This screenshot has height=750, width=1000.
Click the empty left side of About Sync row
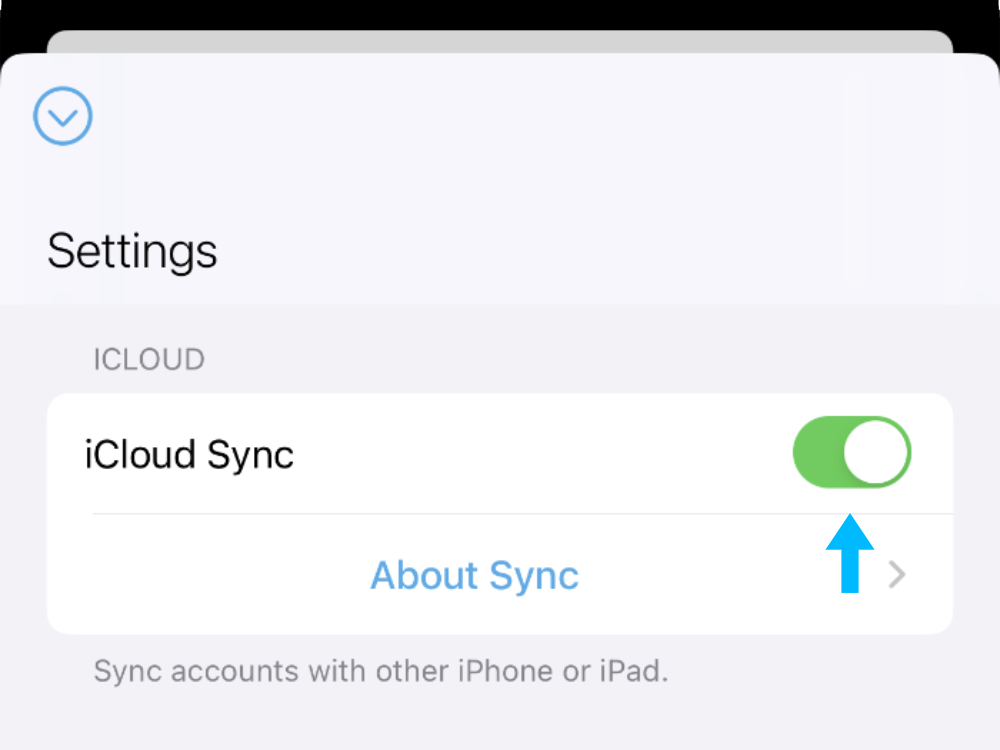(210, 575)
